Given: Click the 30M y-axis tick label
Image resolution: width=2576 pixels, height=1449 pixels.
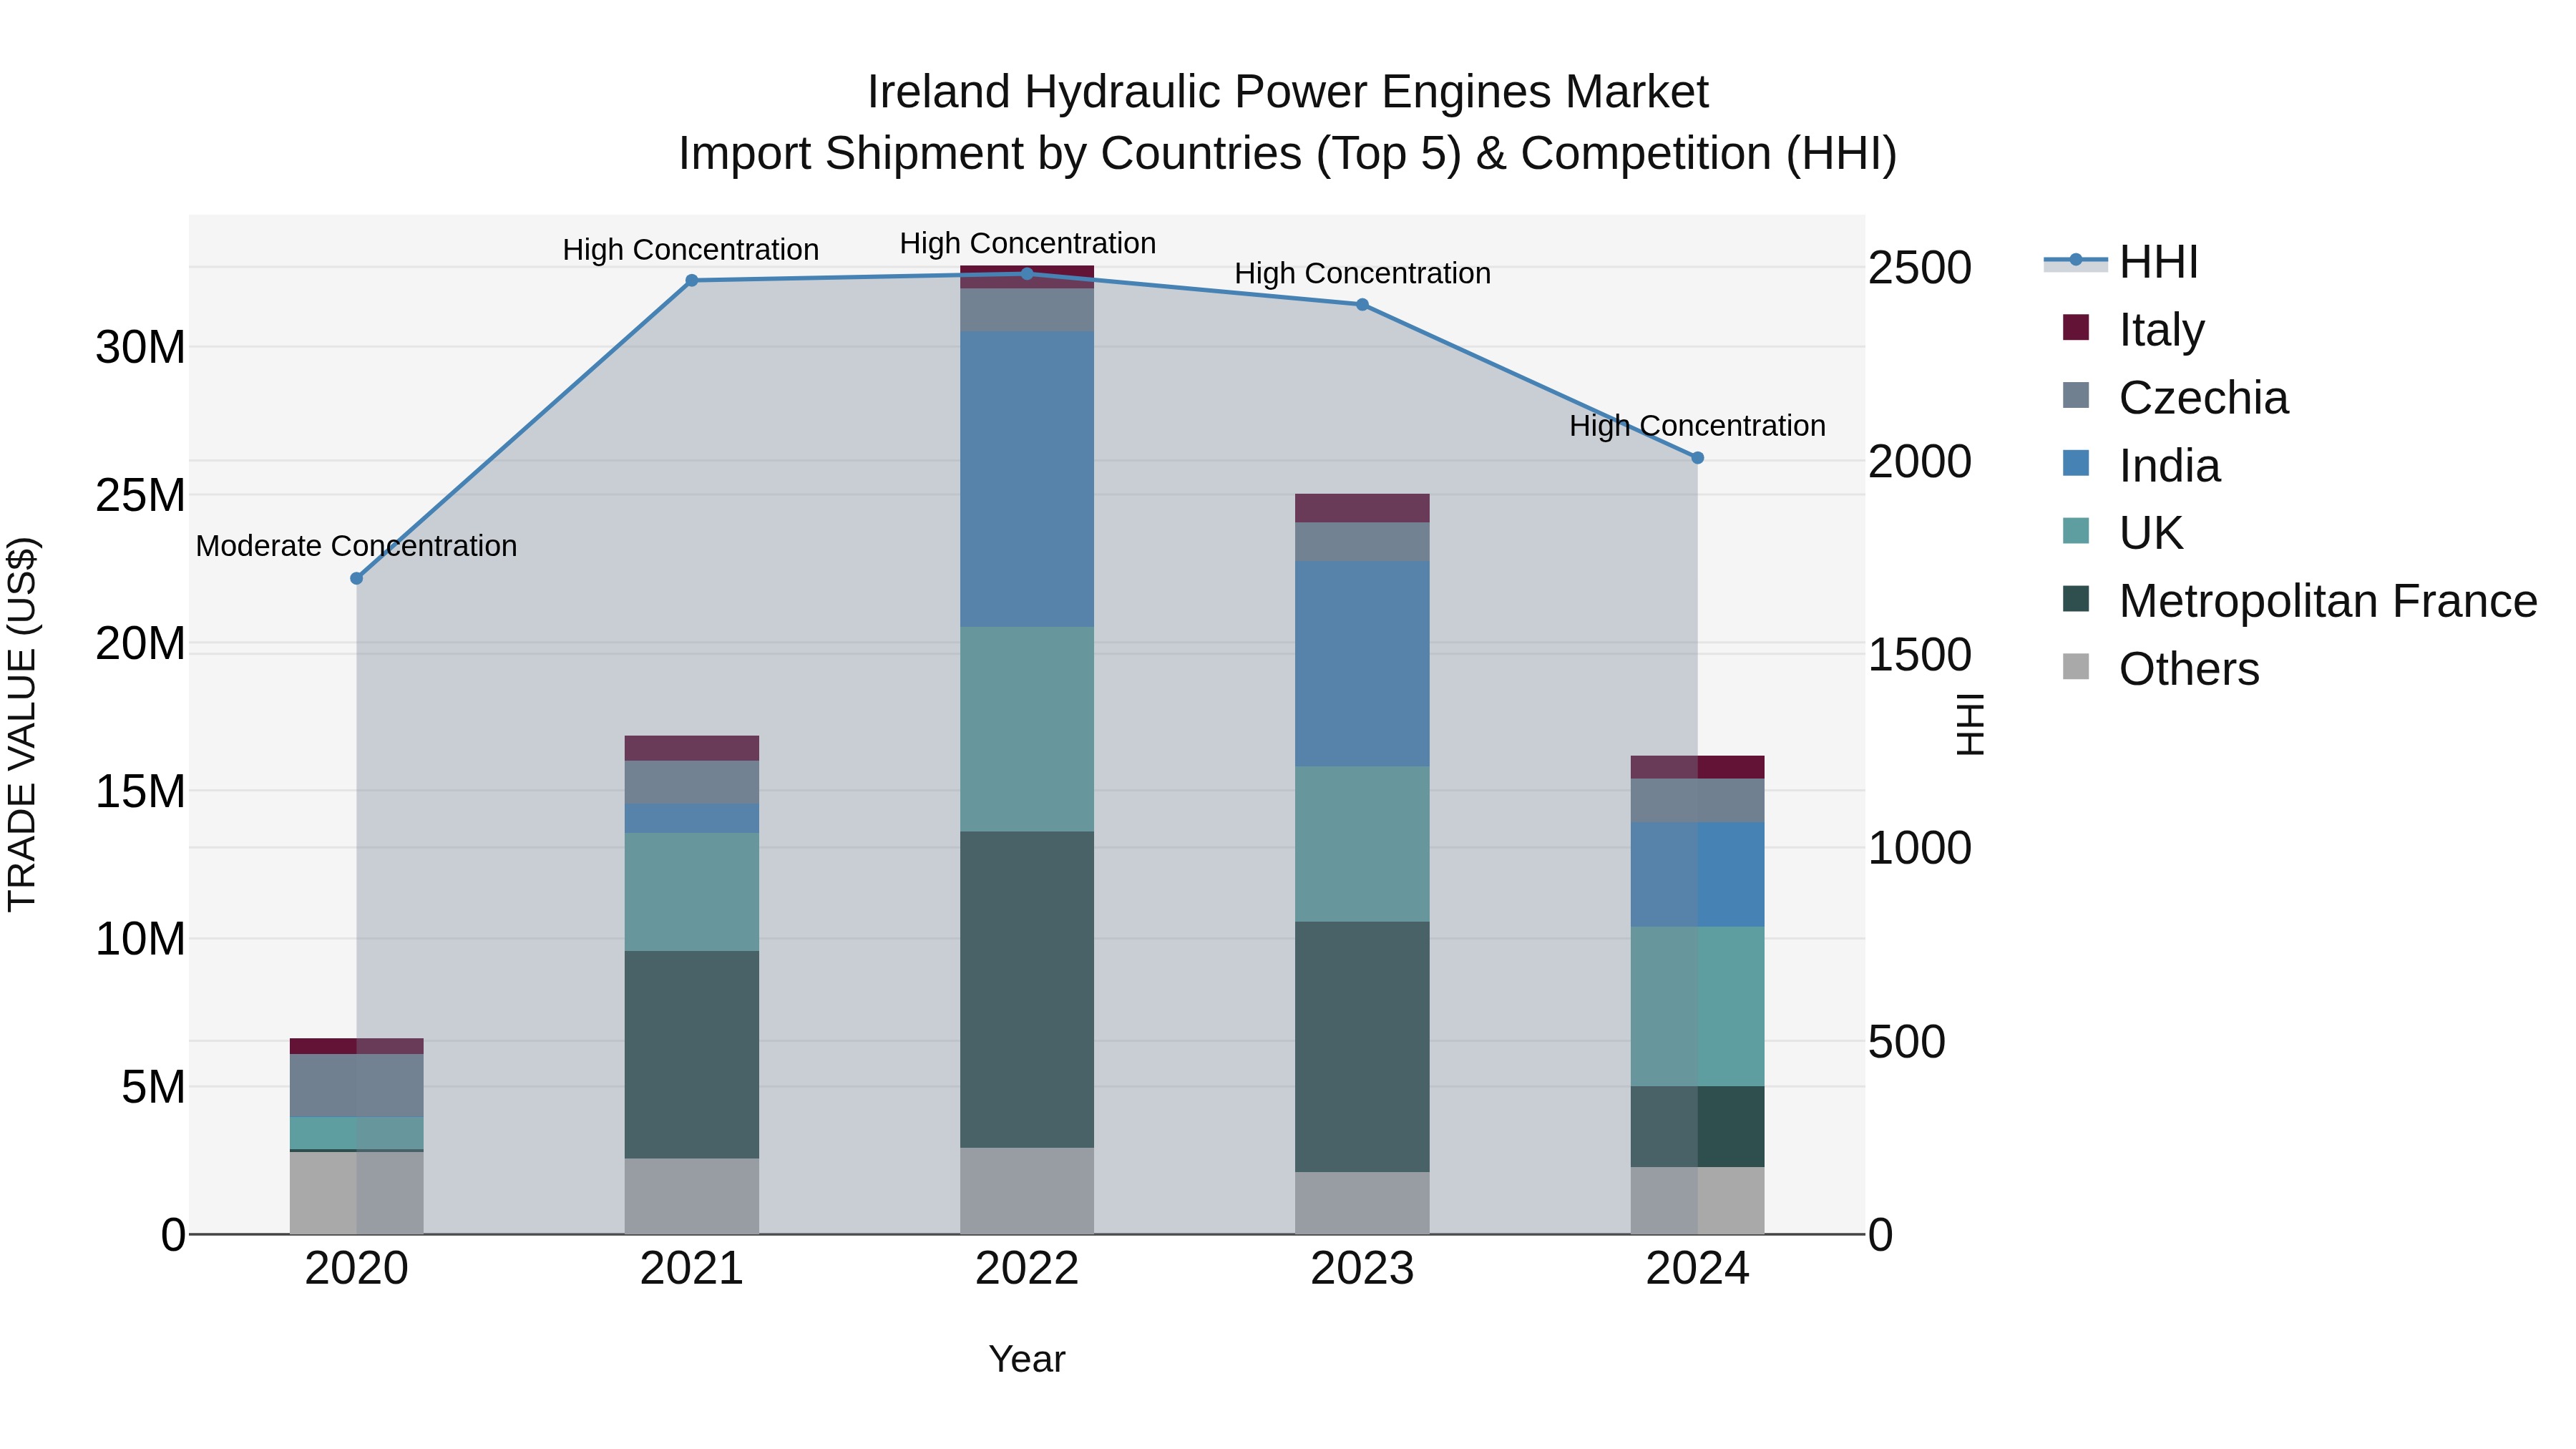Looking at the screenshot, I should point(140,348).
